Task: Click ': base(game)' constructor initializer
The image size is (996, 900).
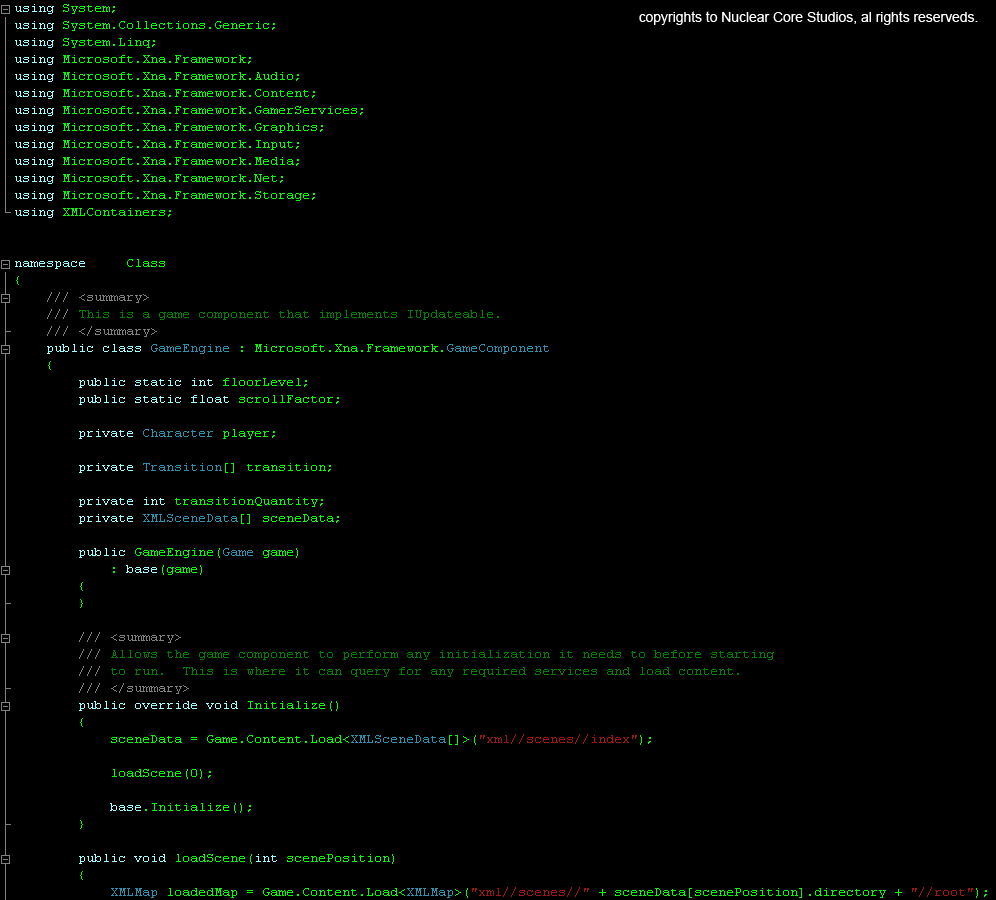Action: click(x=157, y=570)
